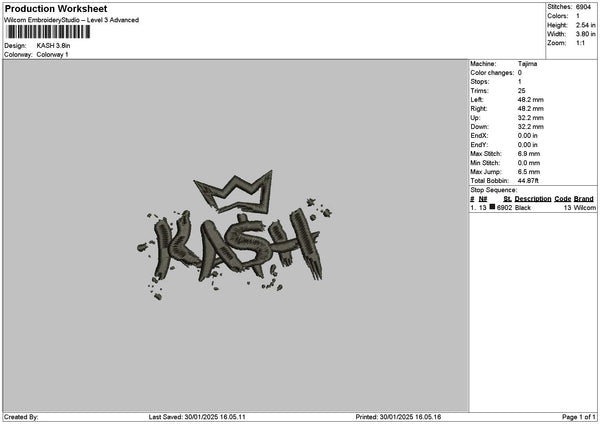This screenshot has height=424, width=600.
Task: Click the 'Code' column header
Action: [562, 199]
